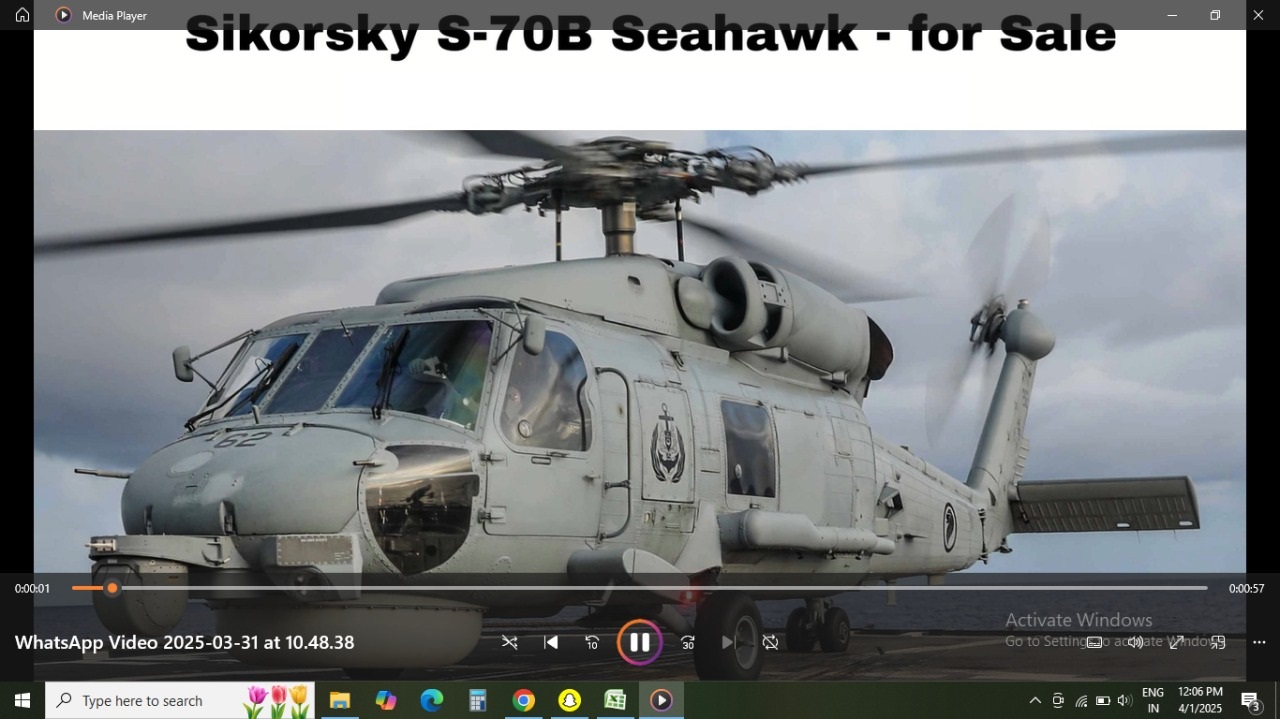The image size is (1280, 719).
Task: Click the Media Player app logo
Action: 64,15
